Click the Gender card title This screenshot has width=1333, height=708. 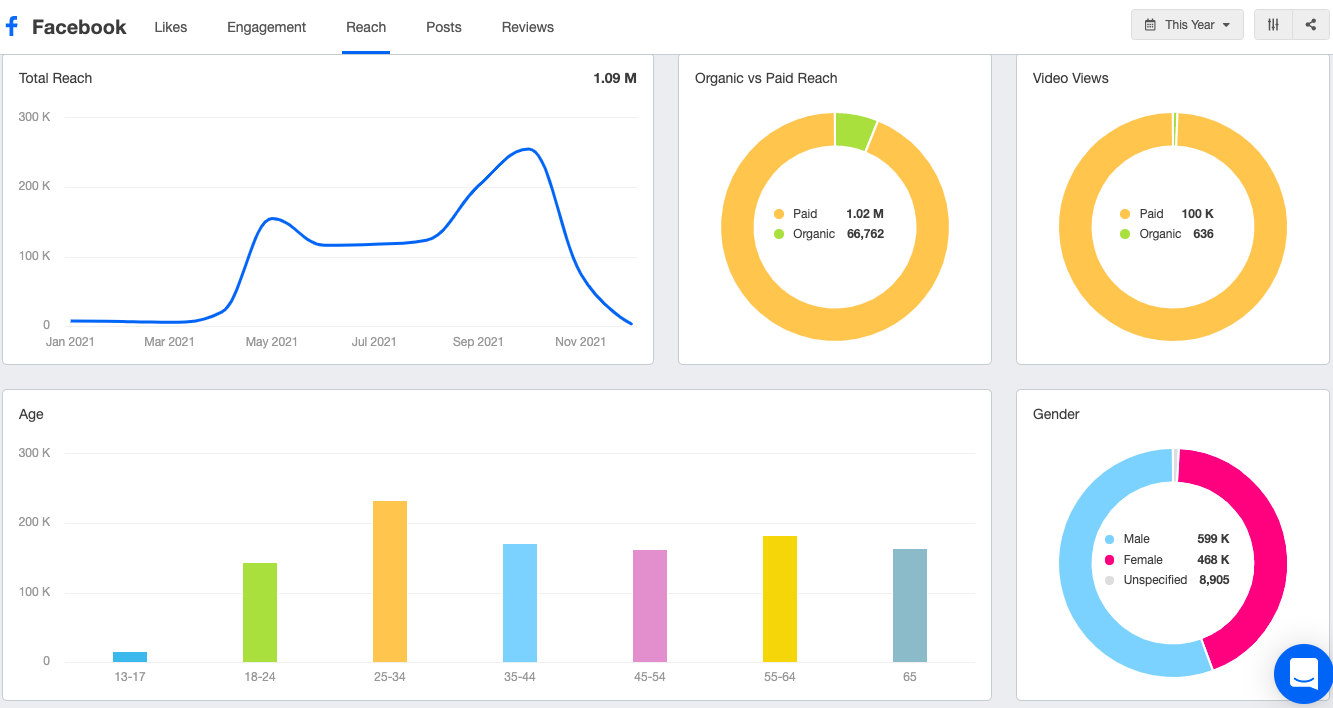(x=1056, y=414)
